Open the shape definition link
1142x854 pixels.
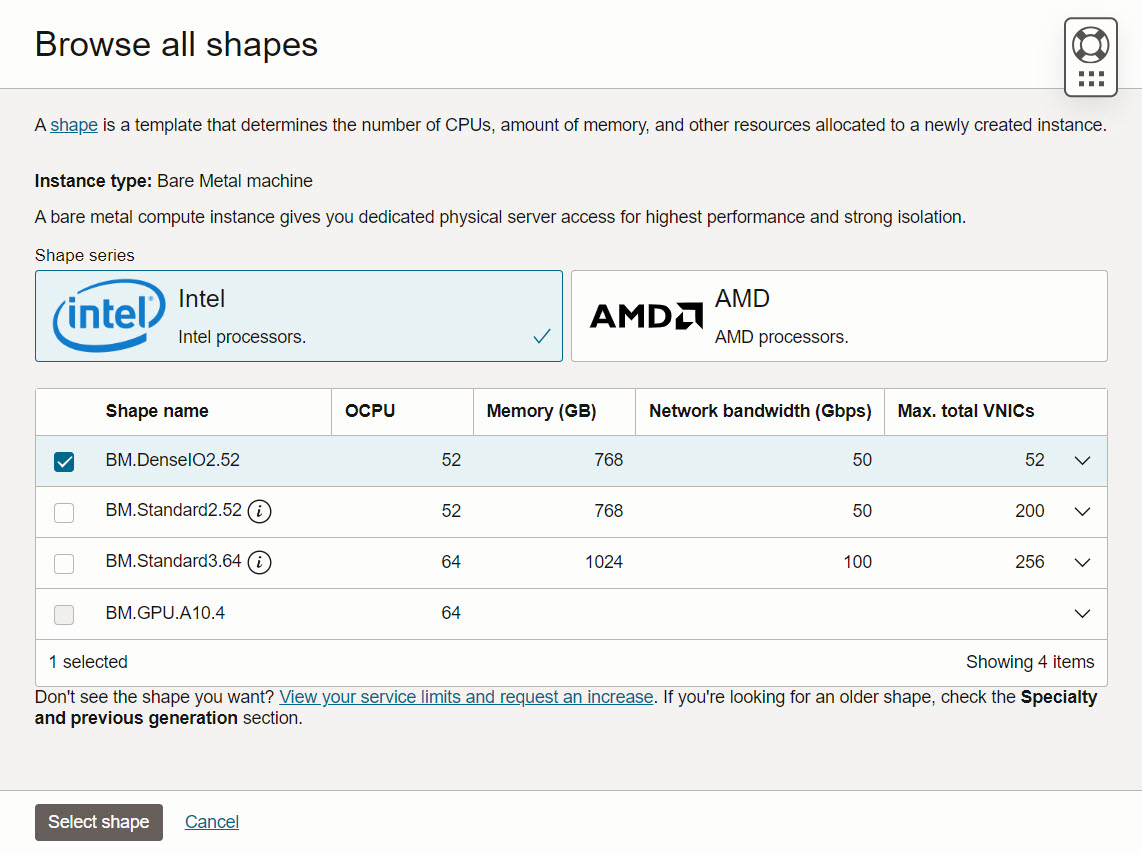74,125
